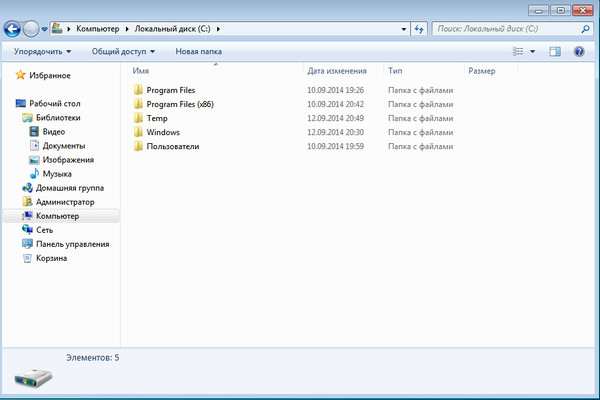Open the Документы library
Screen dimensions: 600x400
(x=64, y=146)
